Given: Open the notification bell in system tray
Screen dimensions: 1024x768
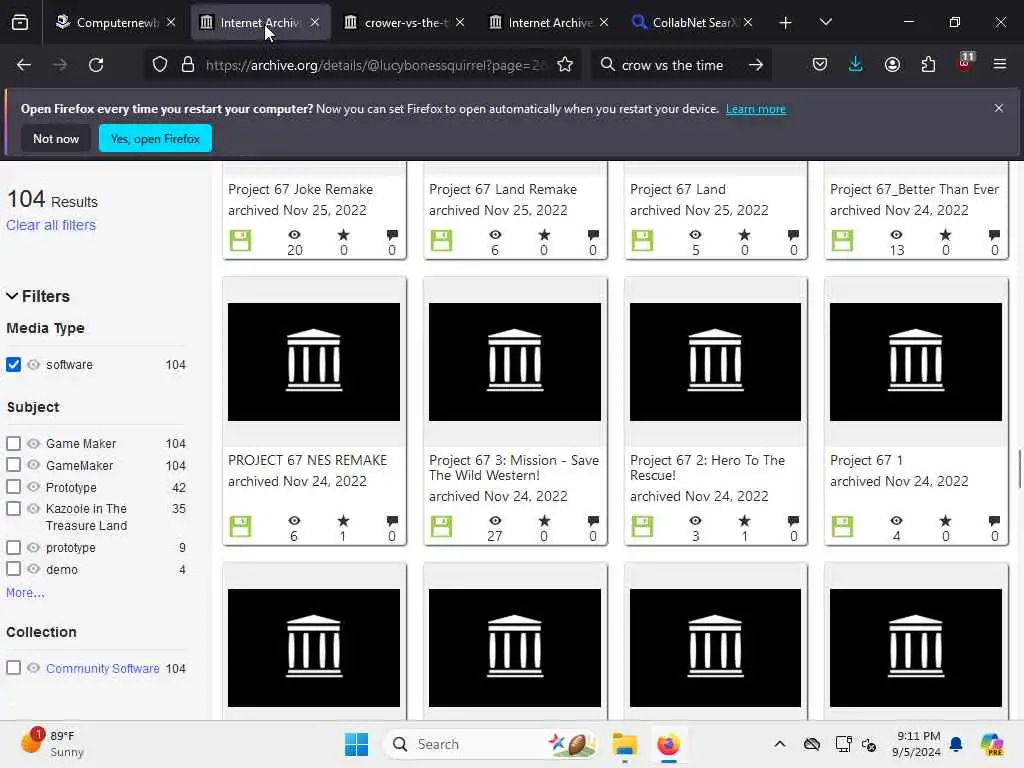Looking at the screenshot, I should tap(956, 744).
